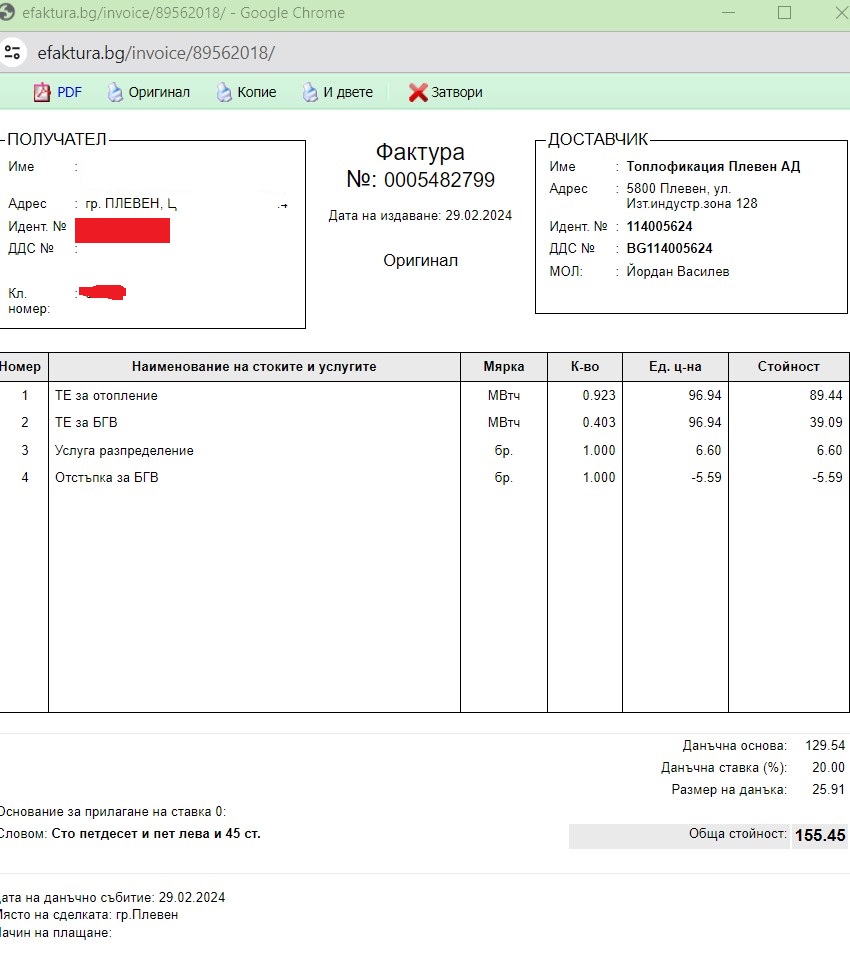The width and height of the screenshot is (850, 955).
Task: Open site information icon in address bar
Action: [12, 52]
